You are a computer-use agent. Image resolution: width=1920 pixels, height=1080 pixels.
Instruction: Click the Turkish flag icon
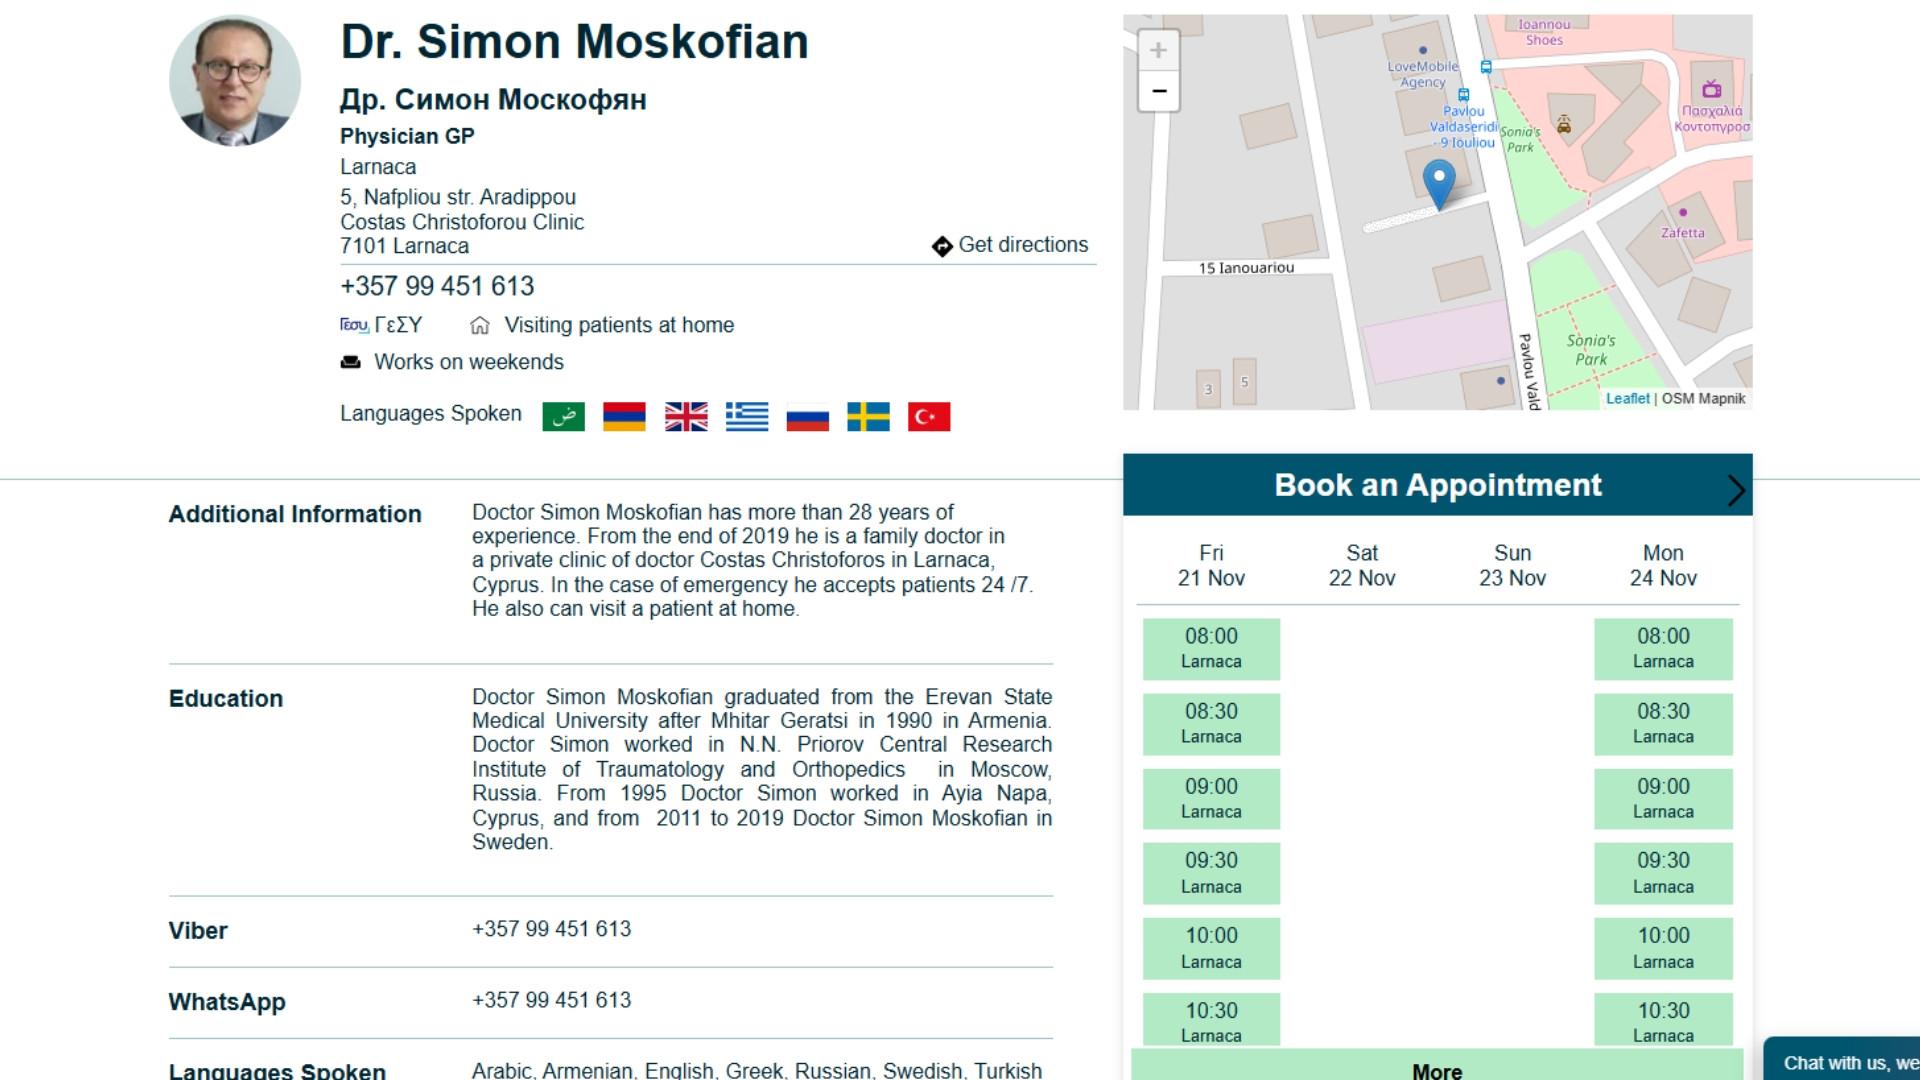[929, 416]
